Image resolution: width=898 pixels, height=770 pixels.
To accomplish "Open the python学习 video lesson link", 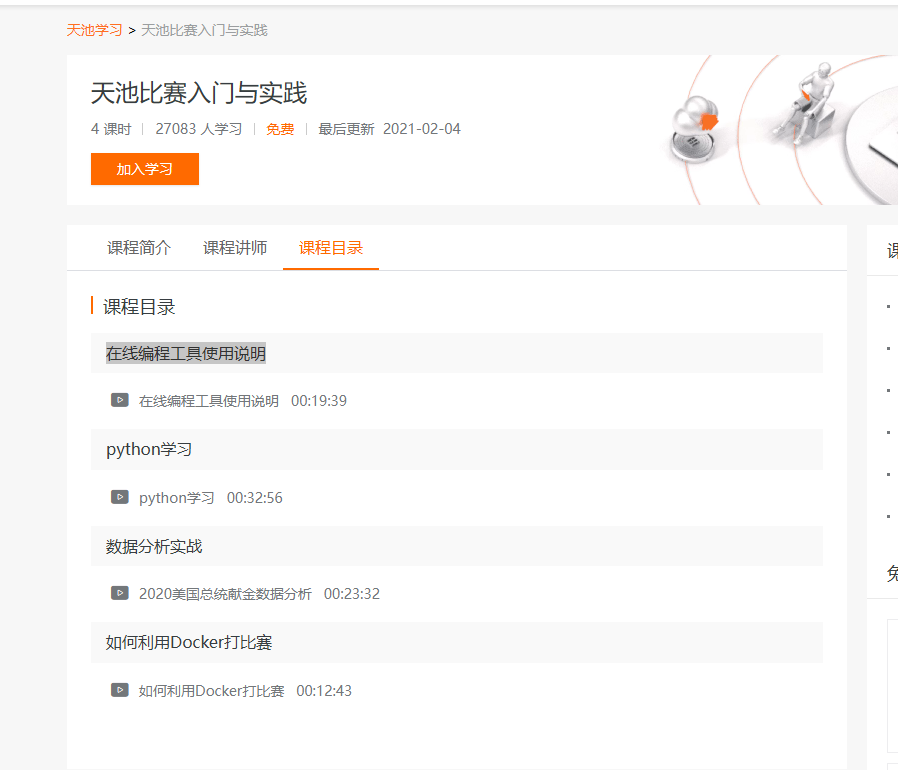I will click(x=177, y=498).
